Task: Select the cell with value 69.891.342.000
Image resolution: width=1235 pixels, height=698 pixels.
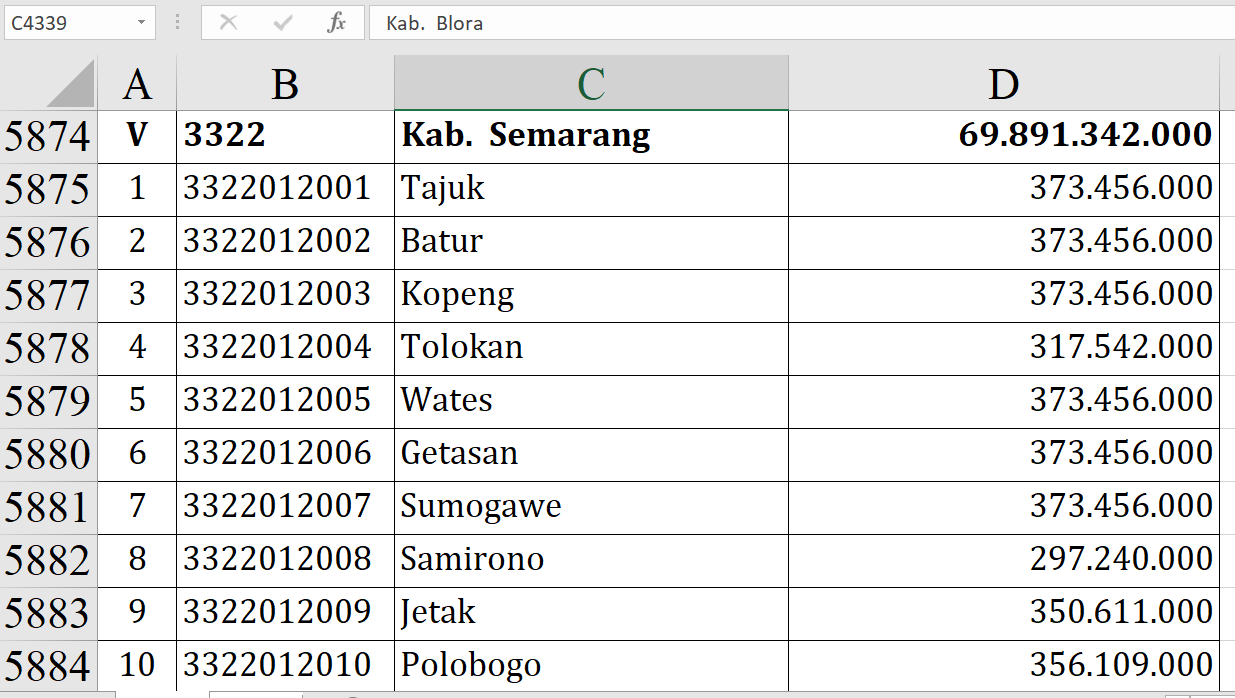Action: [x=1003, y=136]
